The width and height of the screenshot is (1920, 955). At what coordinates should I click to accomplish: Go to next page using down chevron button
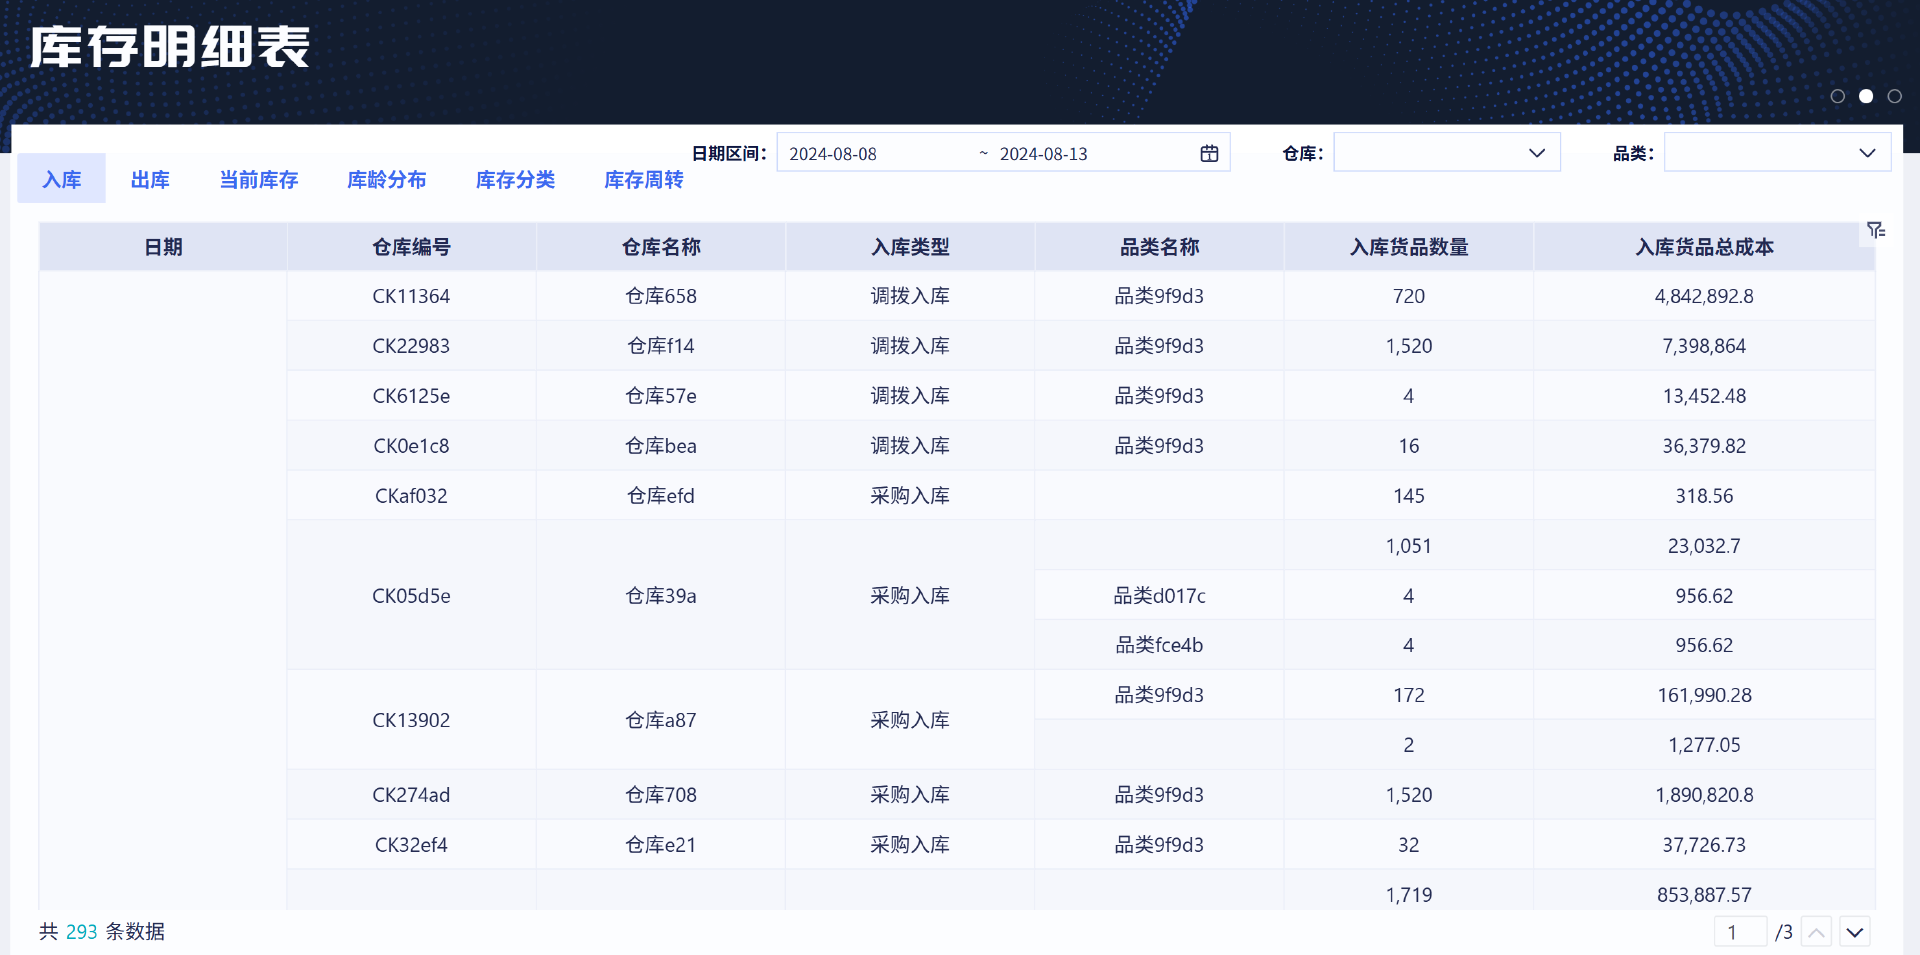1855,931
